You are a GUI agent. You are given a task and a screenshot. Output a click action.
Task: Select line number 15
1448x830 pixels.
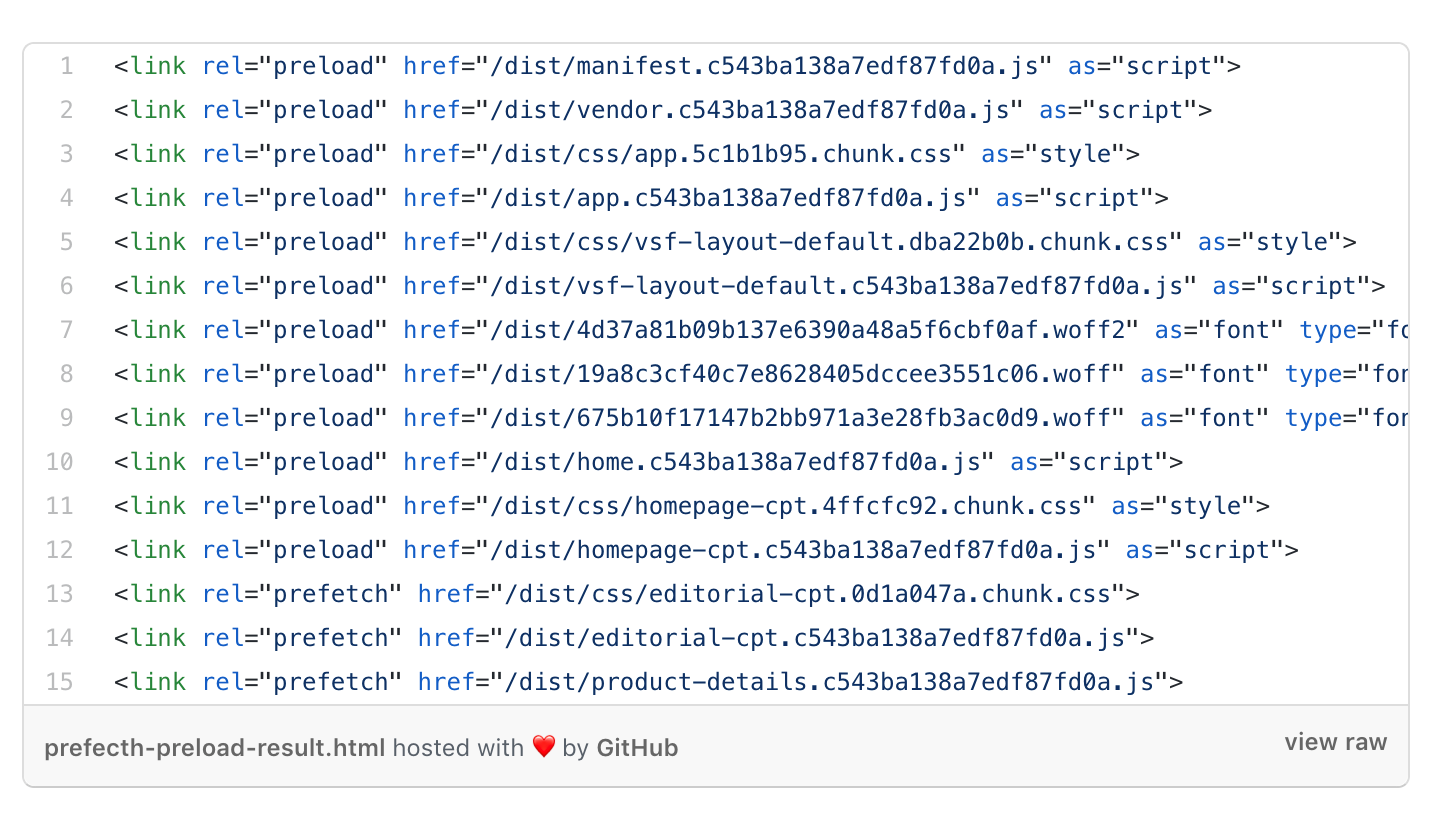tap(60, 683)
